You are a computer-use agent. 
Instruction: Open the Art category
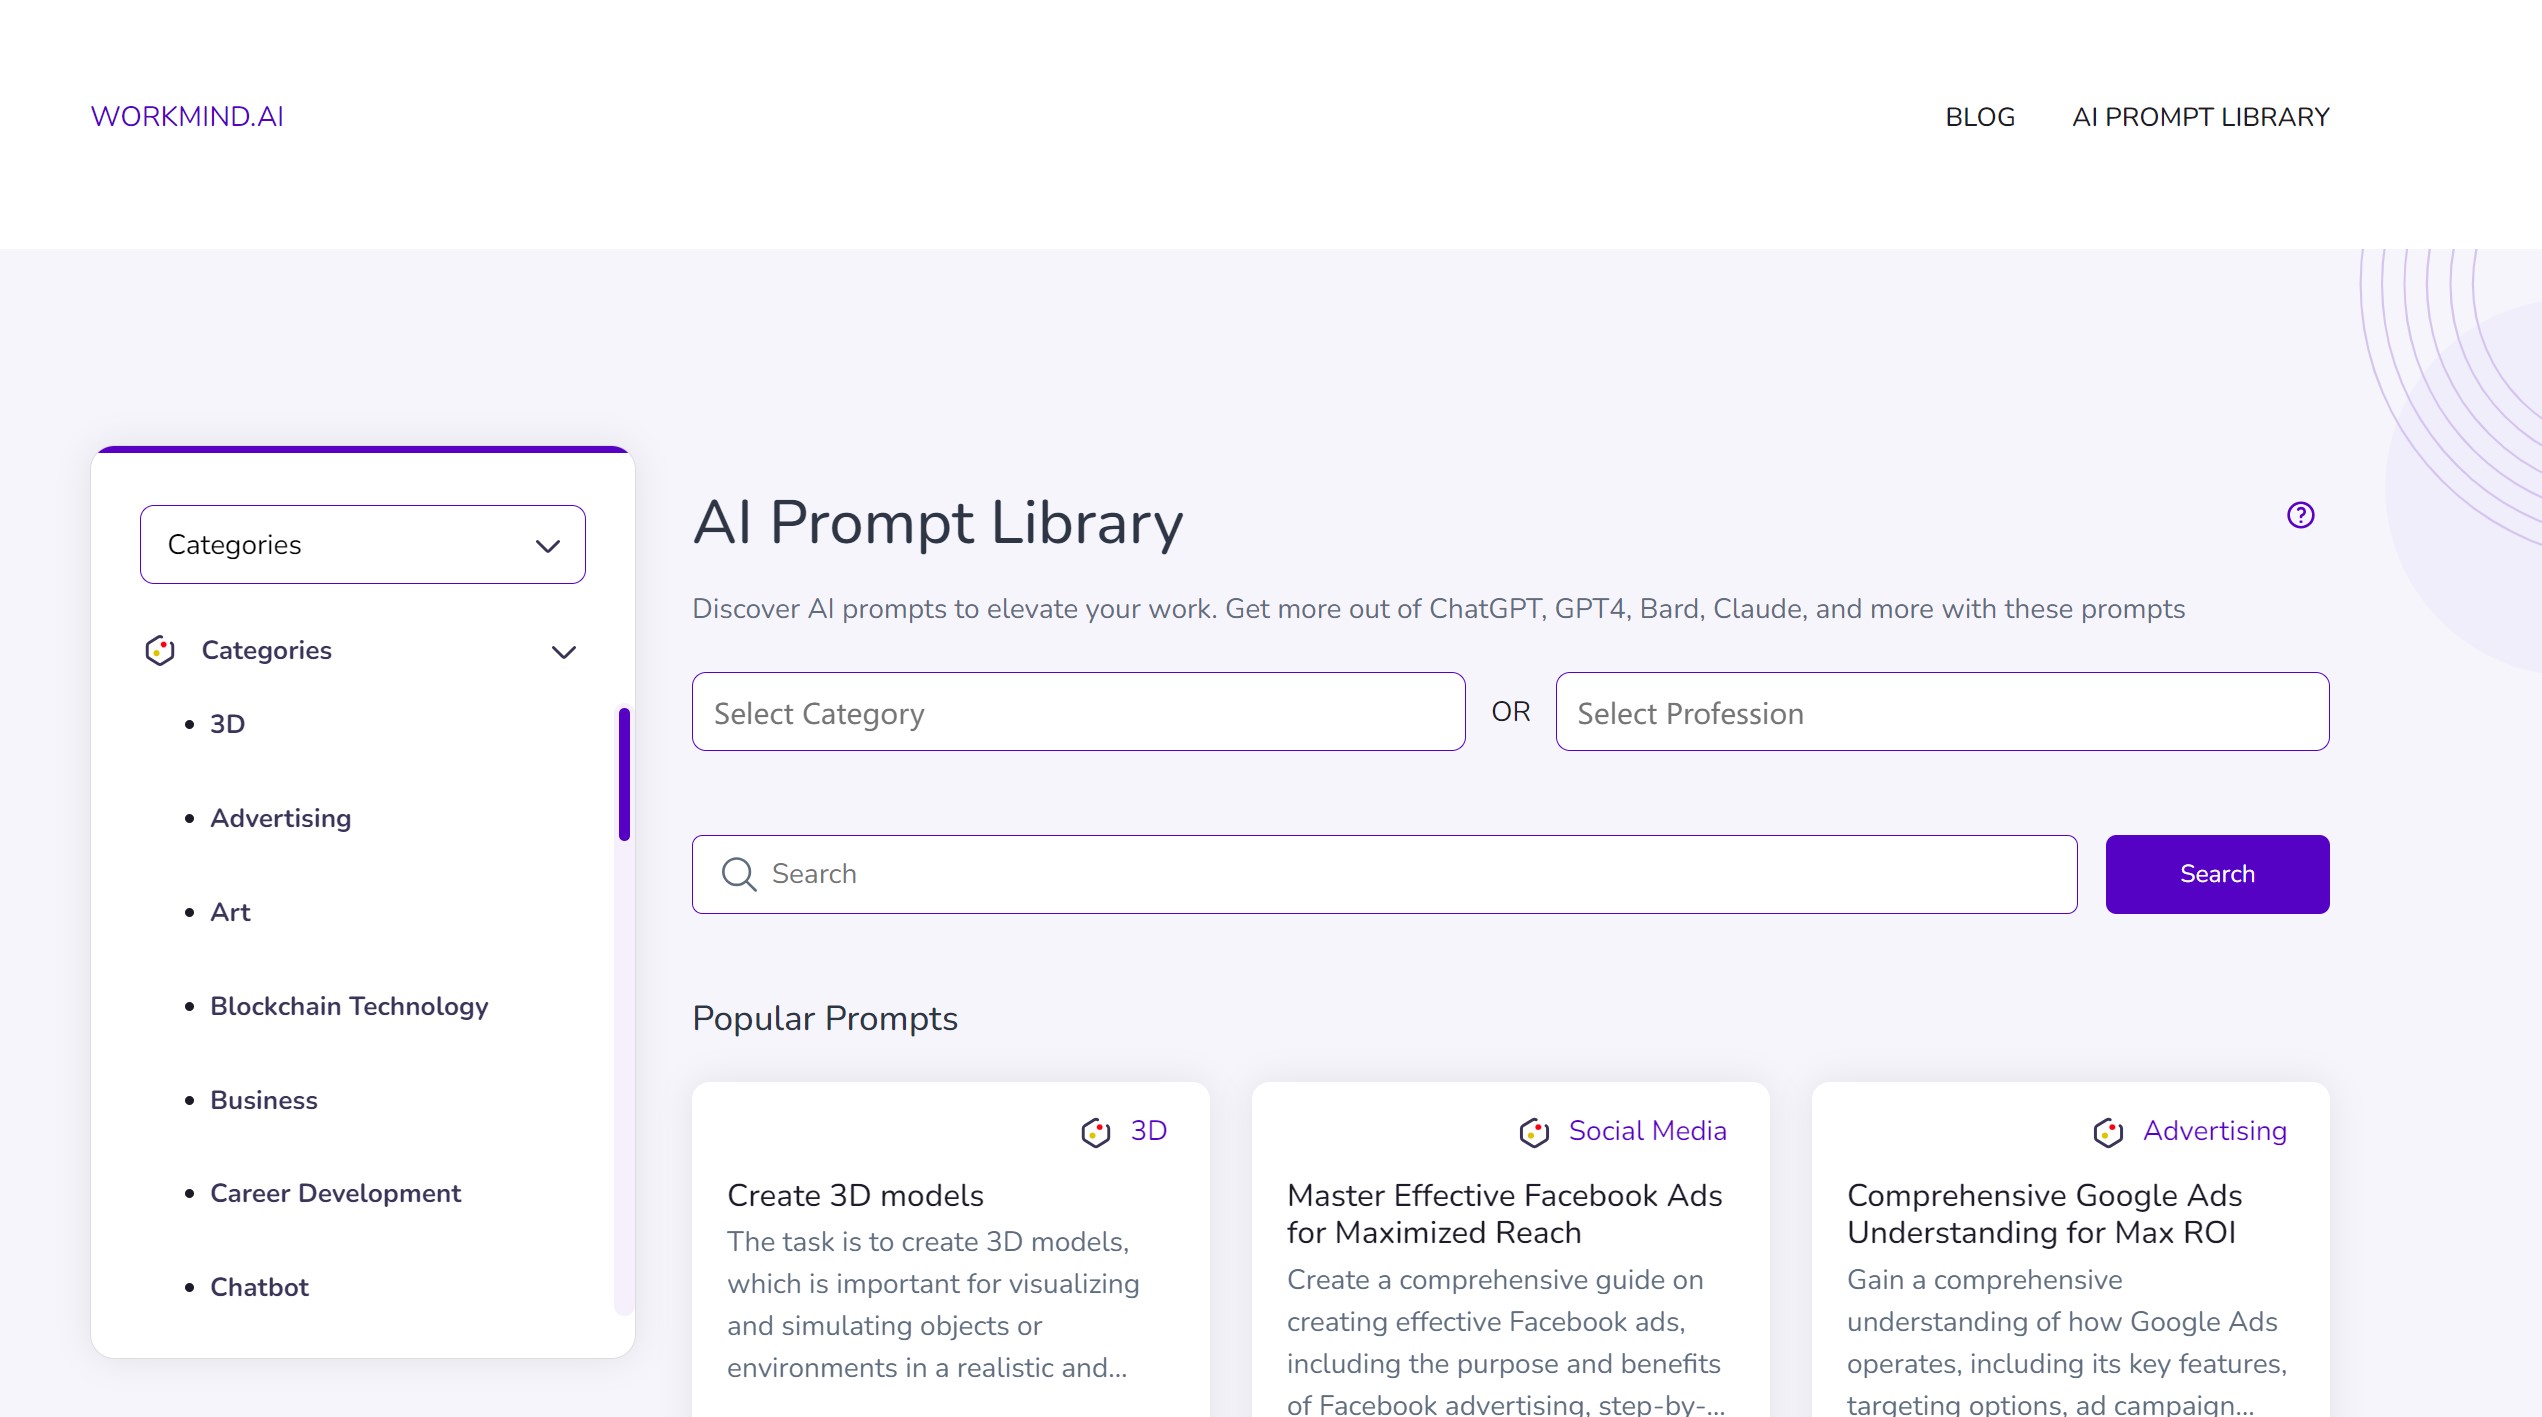229,911
